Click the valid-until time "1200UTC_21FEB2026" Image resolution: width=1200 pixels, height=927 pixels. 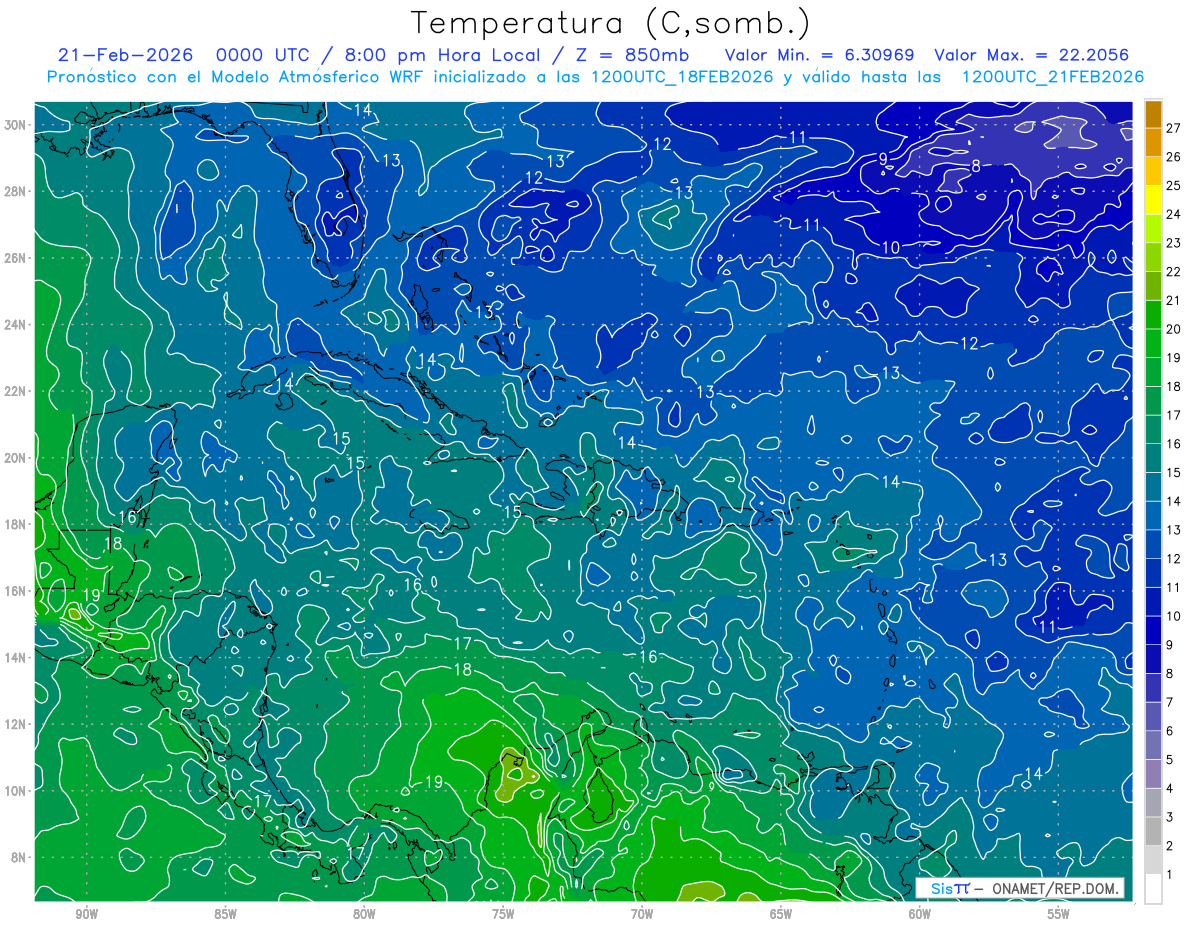click(x=1052, y=77)
